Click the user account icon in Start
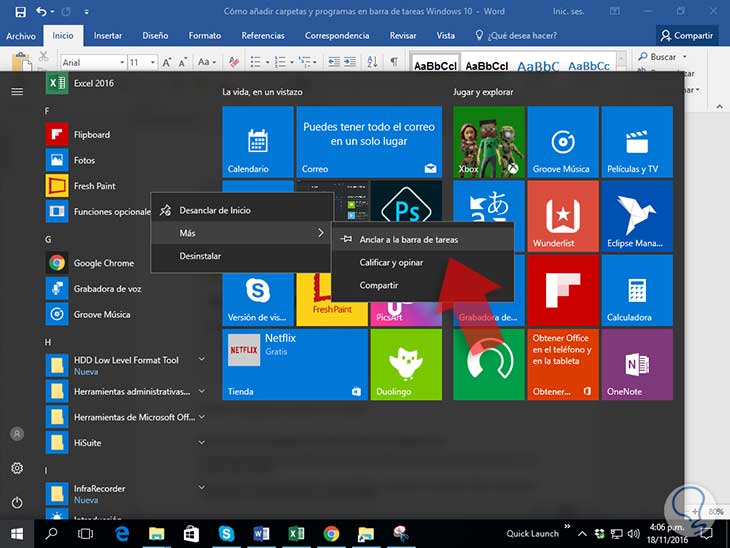This screenshot has height=548, width=730. pyautogui.click(x=17, y=434)
